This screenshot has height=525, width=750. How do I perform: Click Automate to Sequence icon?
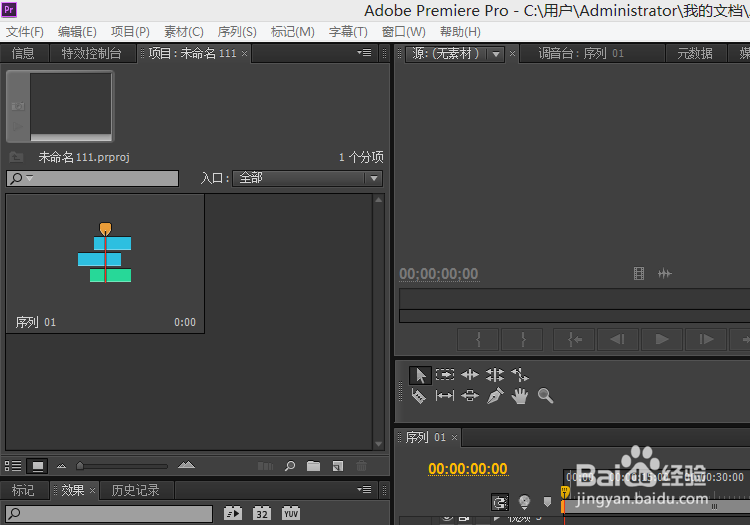pyautogui.click(x=265, y=466)
